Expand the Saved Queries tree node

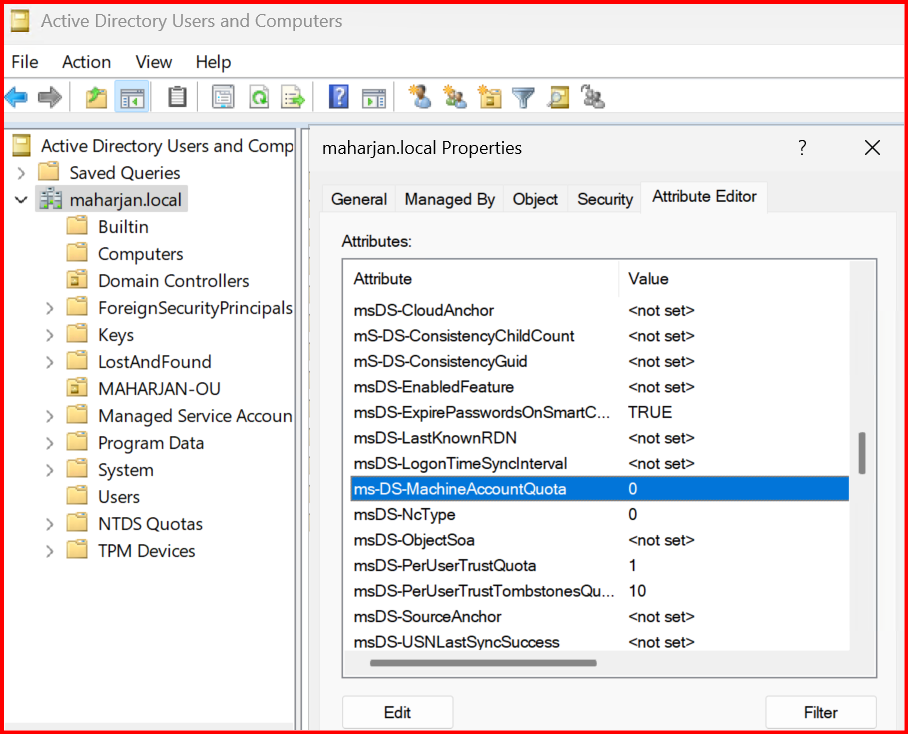click(x=22, y=173)
